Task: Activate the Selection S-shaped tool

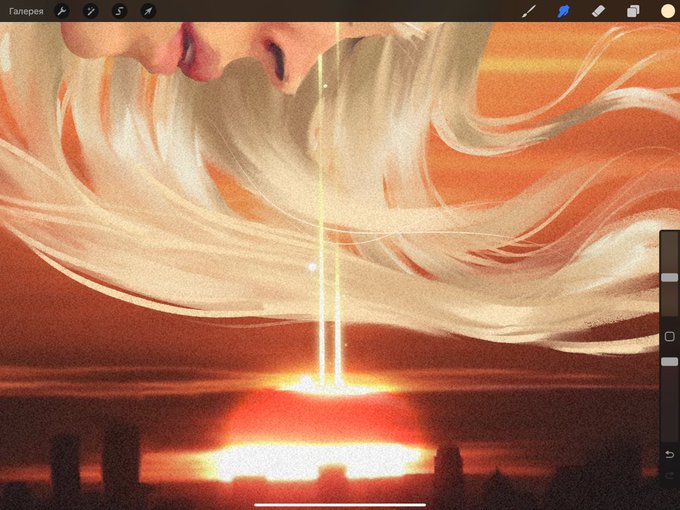Action: [119, 11]
